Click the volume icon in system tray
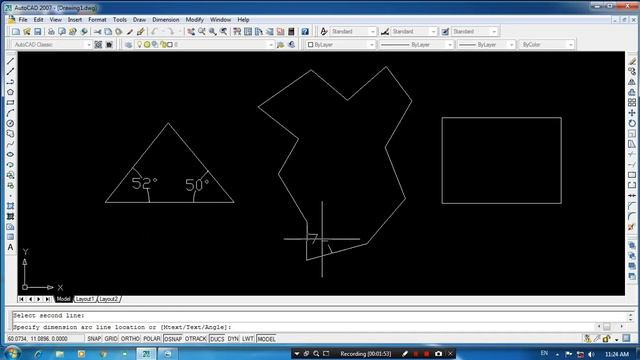This screenshot has width=640, height=360. (x=591, y=354)
